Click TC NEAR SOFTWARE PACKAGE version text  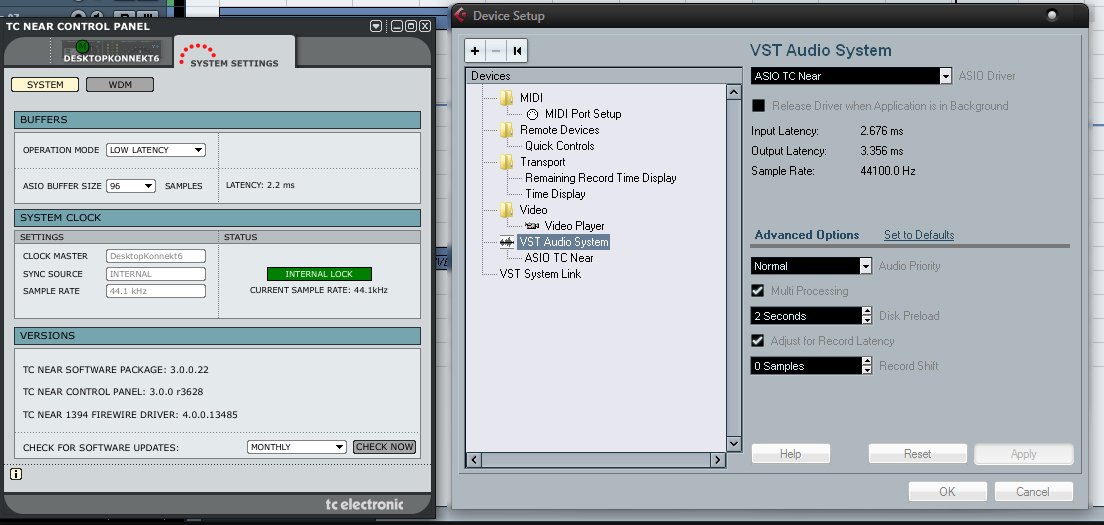(115, 369)
